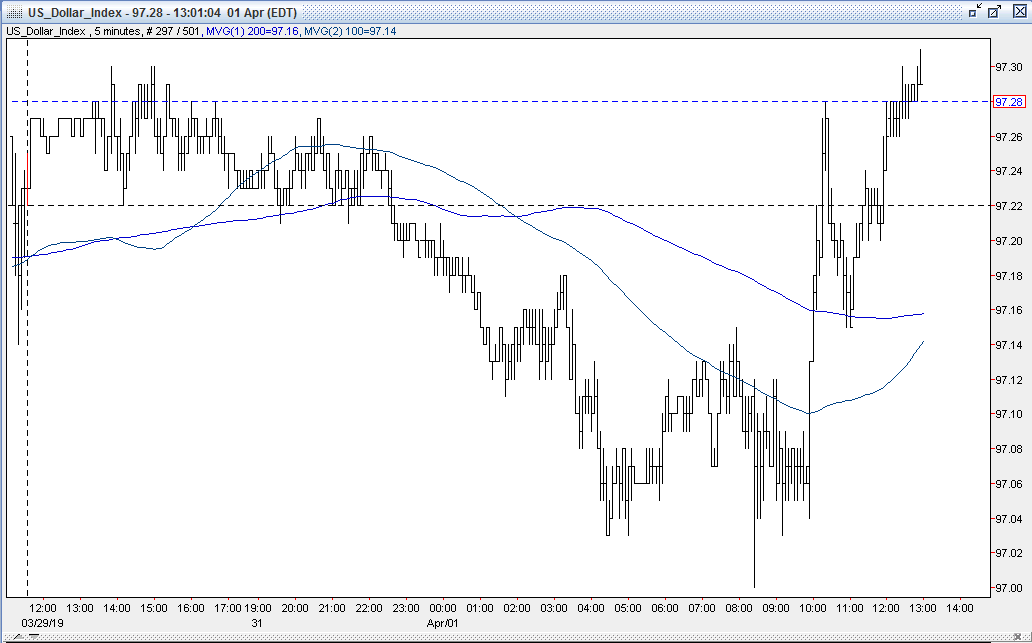Click the blue dashed 97.28 price line

500,101
